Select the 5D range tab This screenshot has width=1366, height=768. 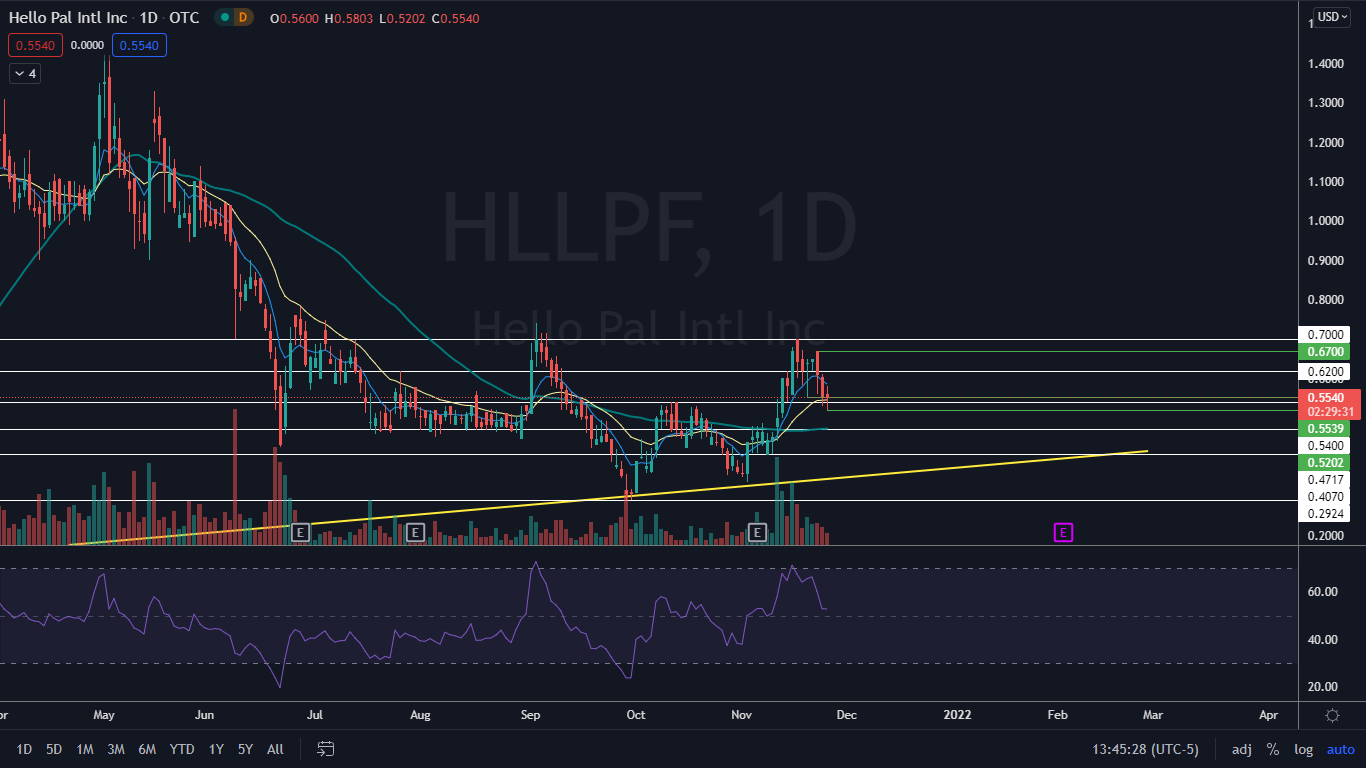(54, 749)
